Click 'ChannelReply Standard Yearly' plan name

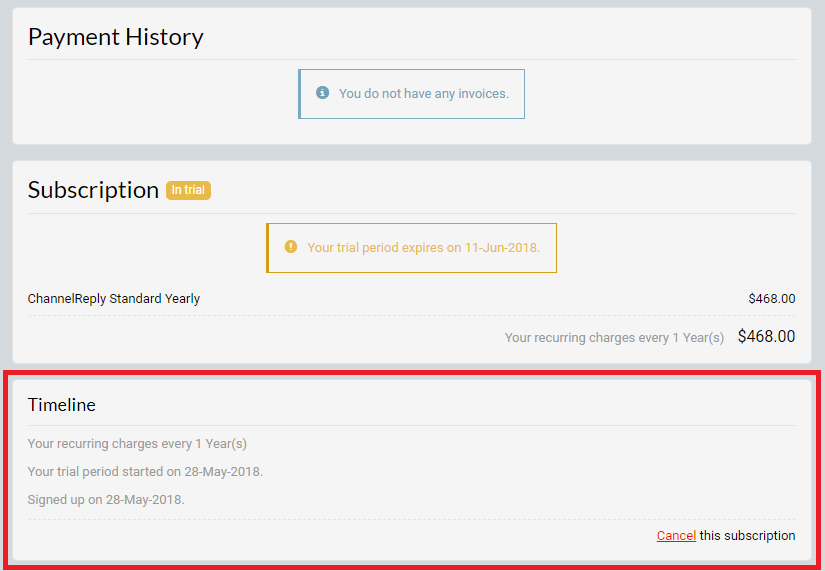click(114, 299)
